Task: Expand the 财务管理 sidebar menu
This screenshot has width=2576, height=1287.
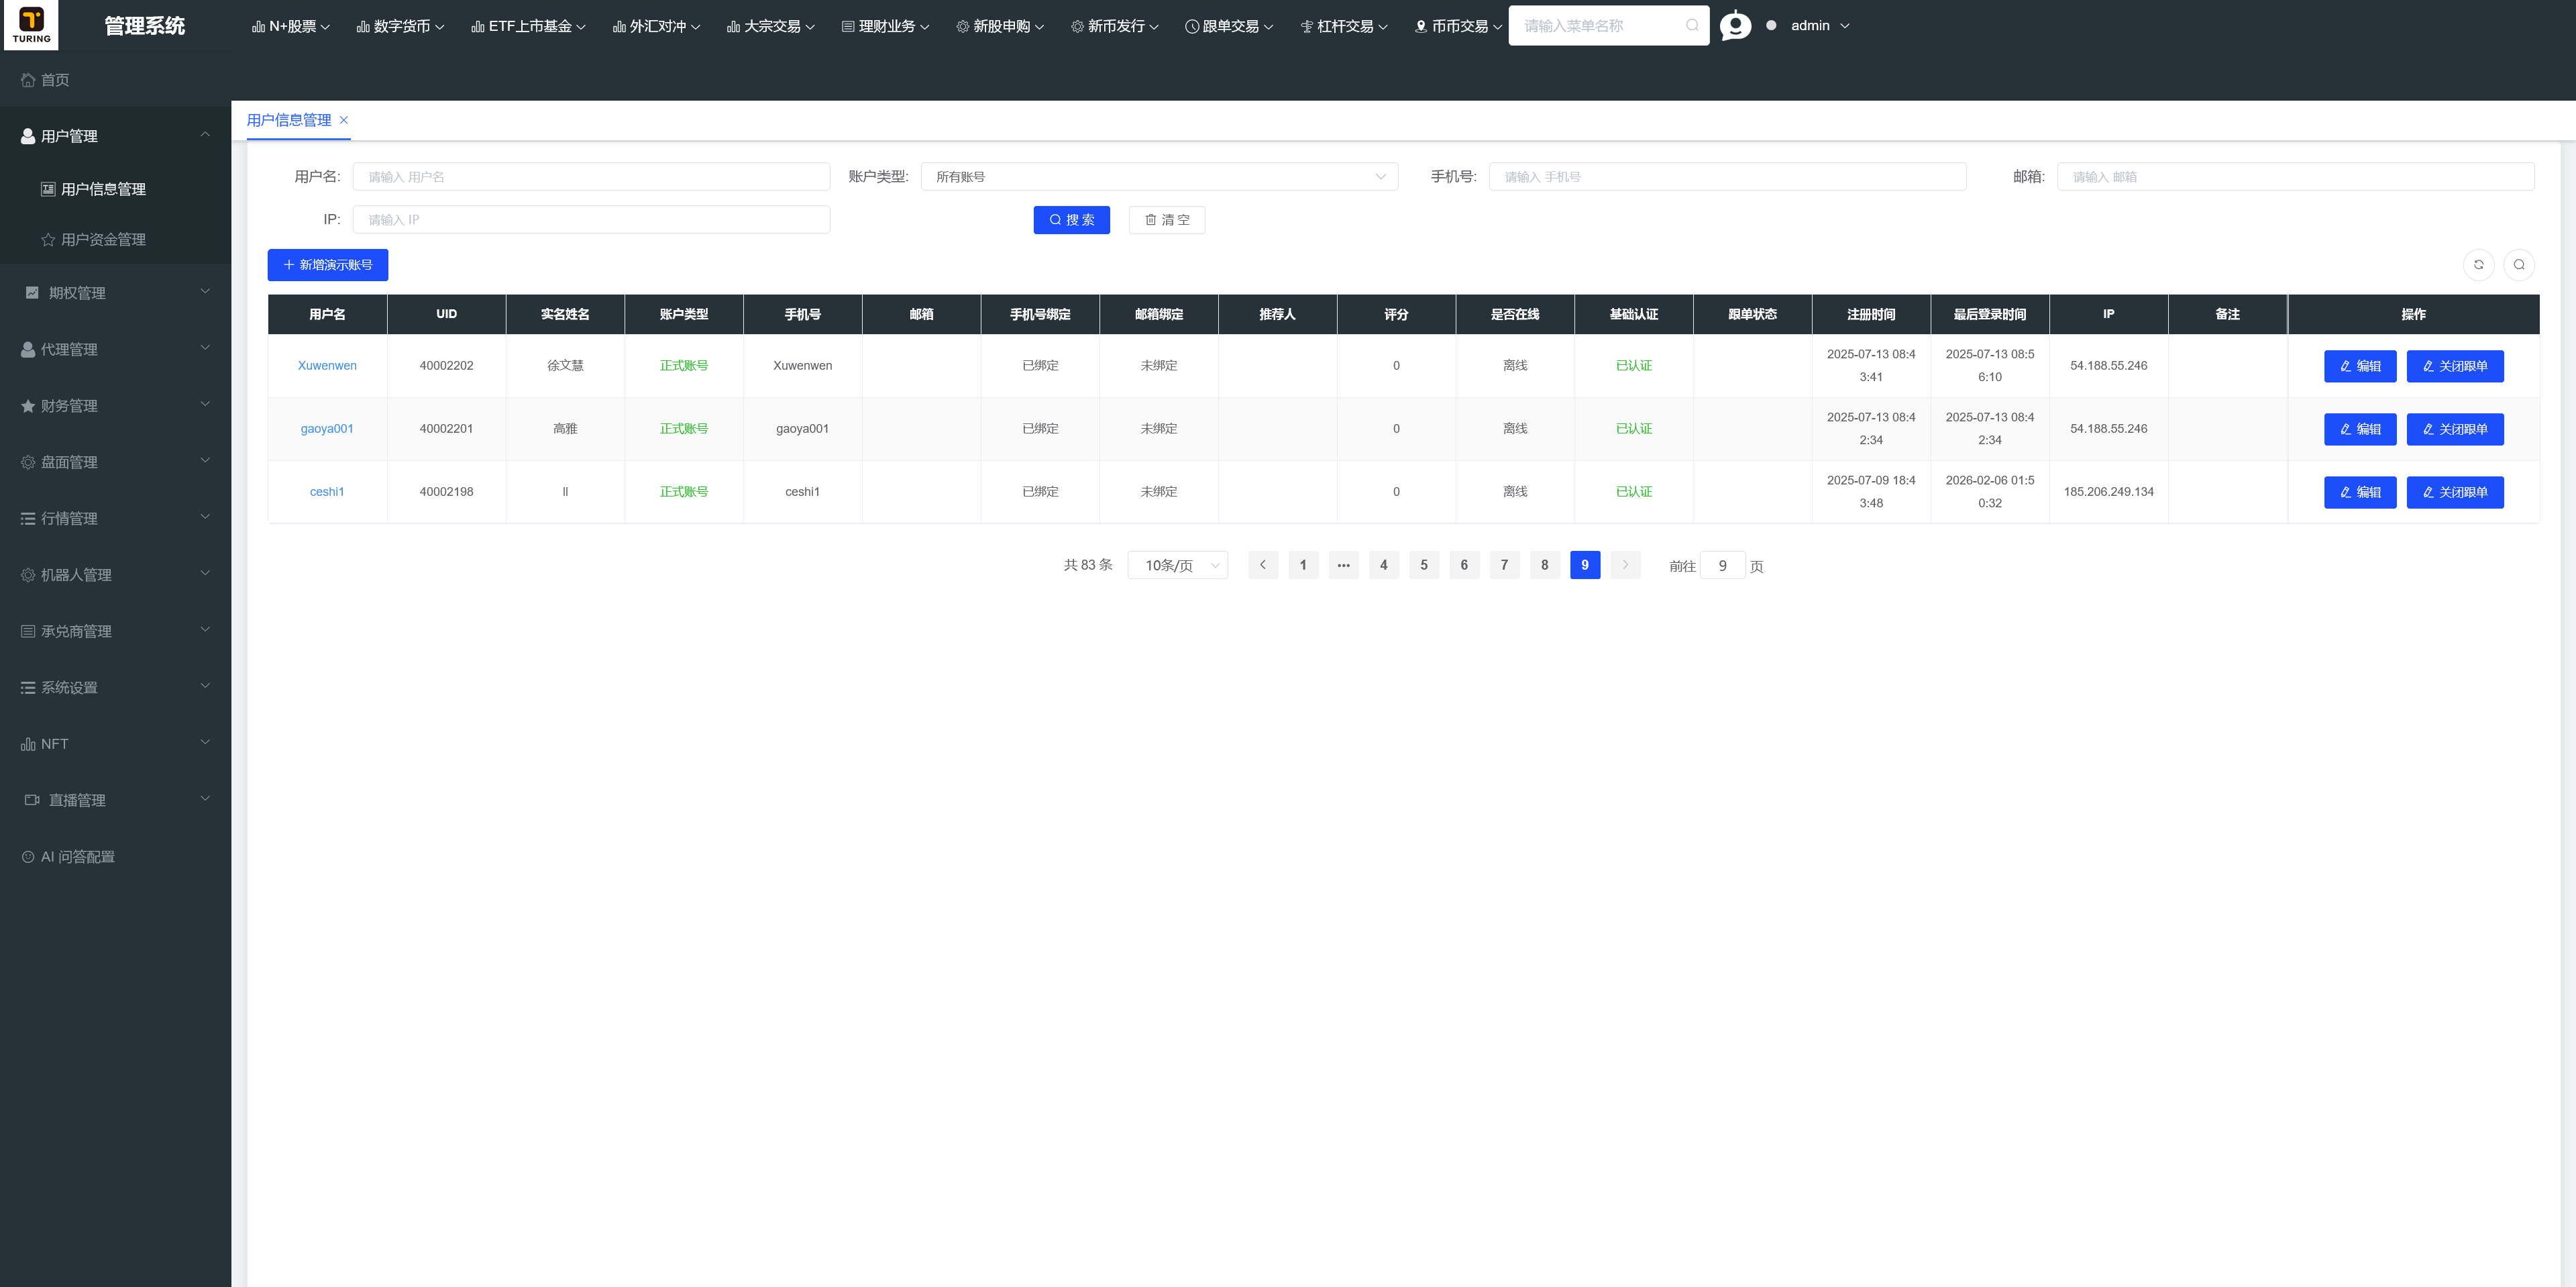Action: pyautogui.click(x=115, y=406)
